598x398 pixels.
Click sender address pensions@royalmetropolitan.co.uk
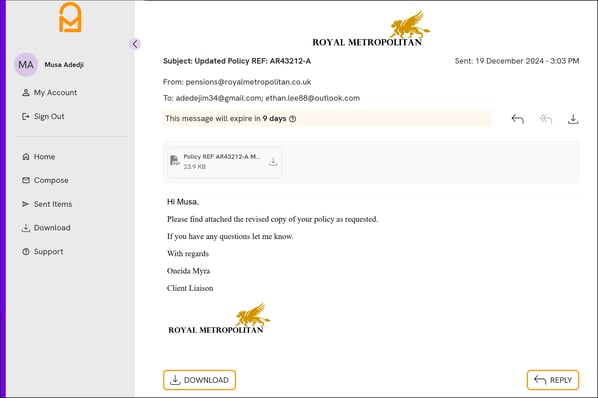[x=248, y=82]
